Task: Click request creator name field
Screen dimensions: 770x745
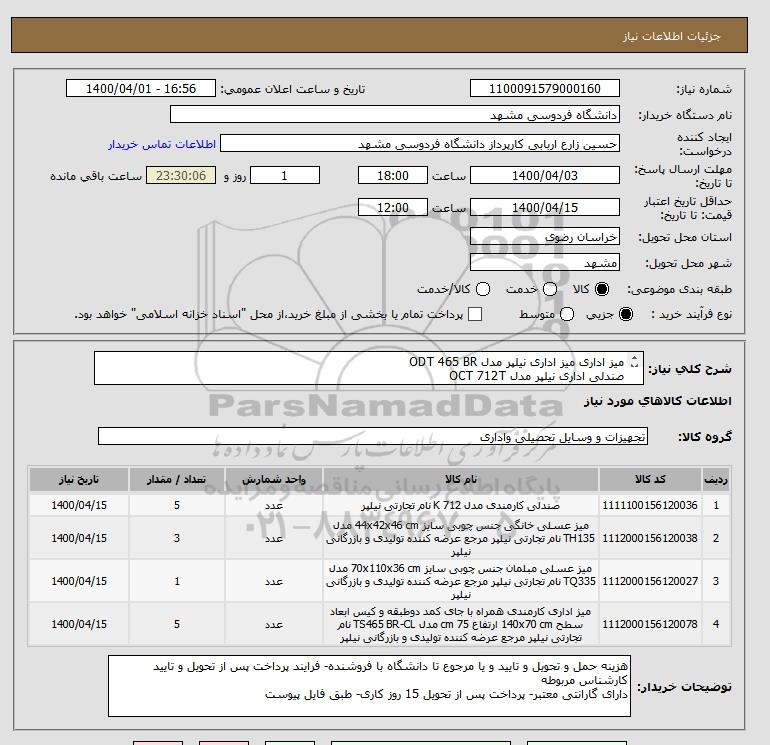Action: (x=420, y=143)
